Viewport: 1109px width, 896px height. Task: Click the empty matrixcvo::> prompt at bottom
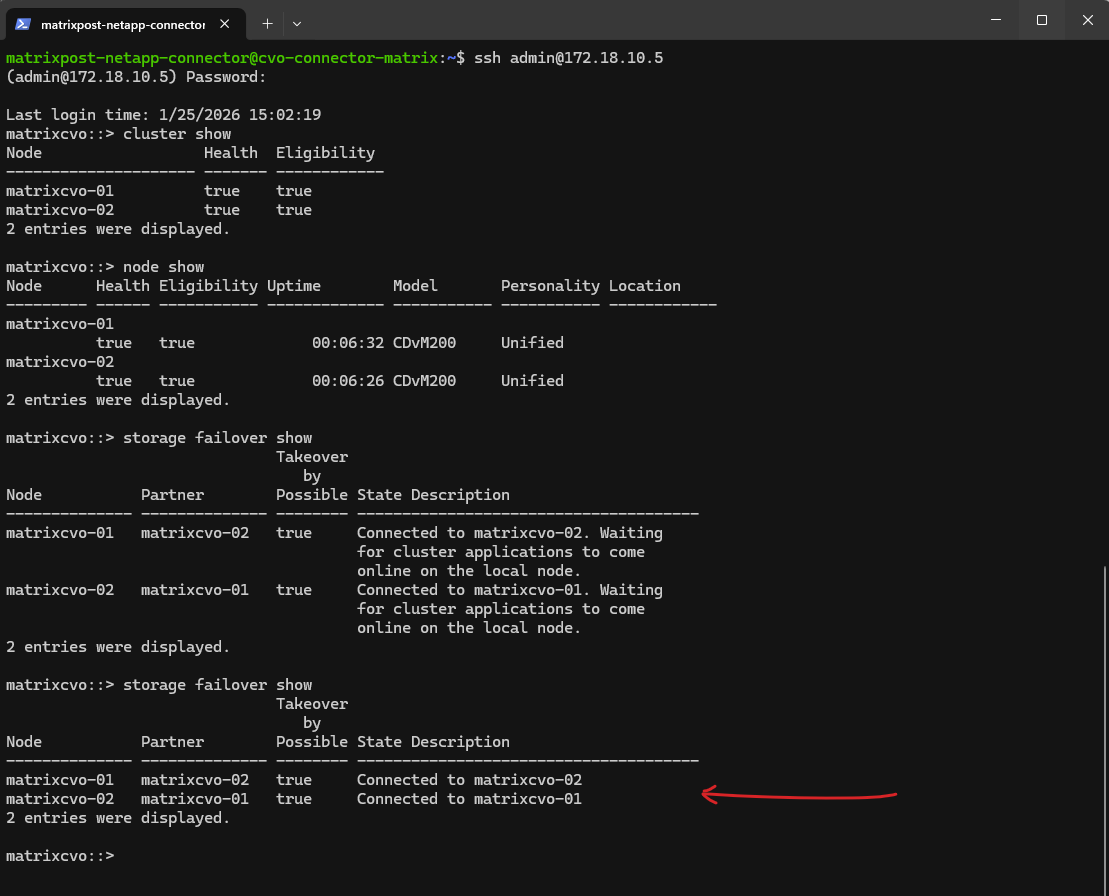tap(60, 856)
